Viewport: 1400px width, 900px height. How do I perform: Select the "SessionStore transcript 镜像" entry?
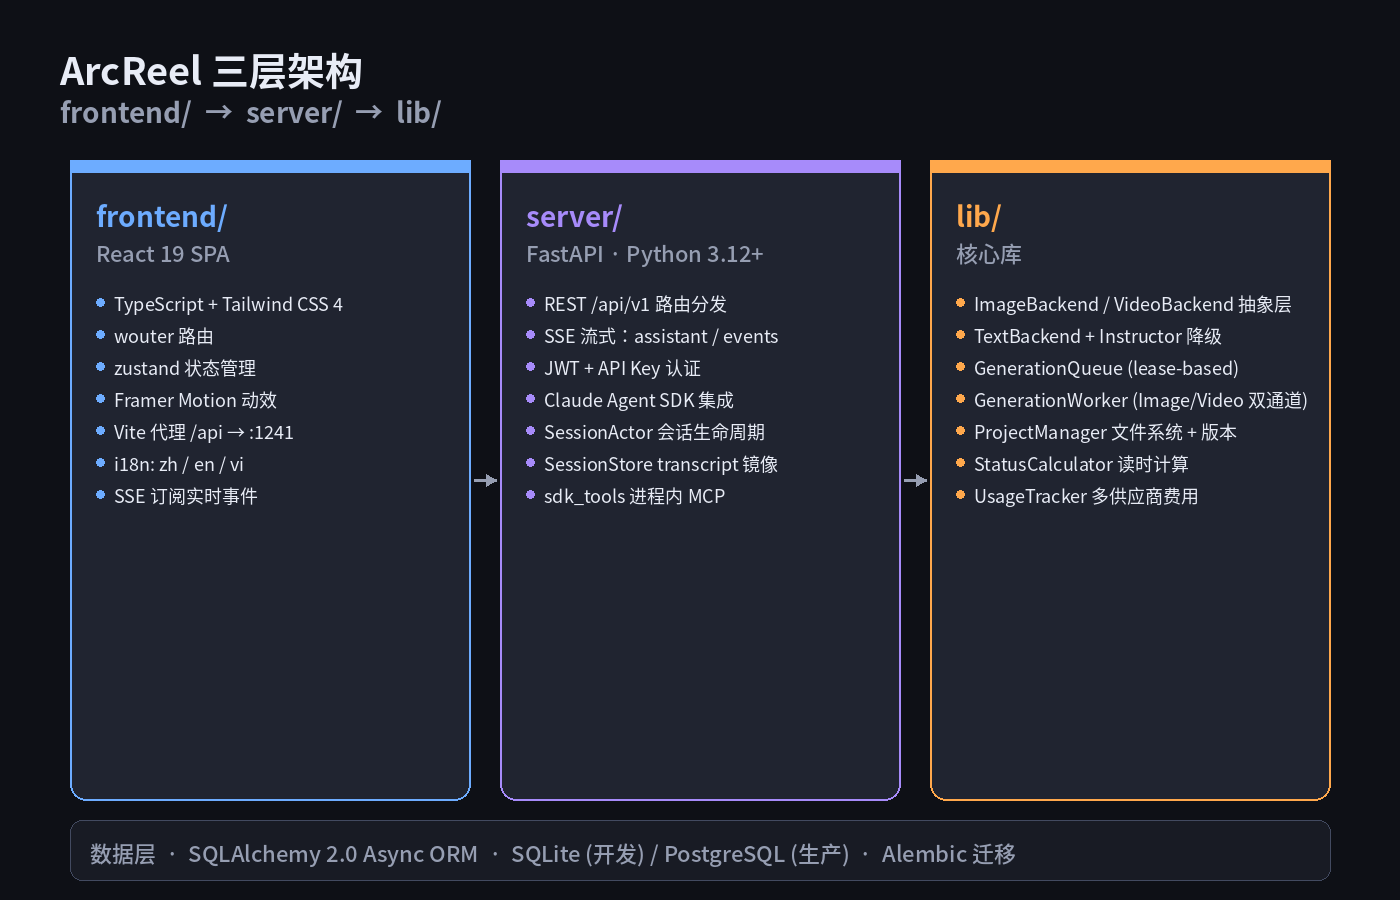coord(661,464)
